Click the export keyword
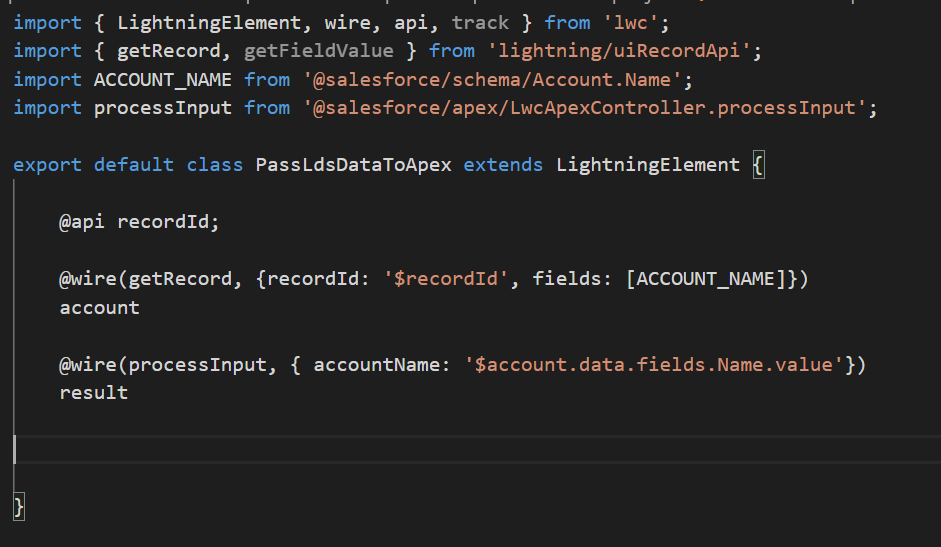 point(47,165)
